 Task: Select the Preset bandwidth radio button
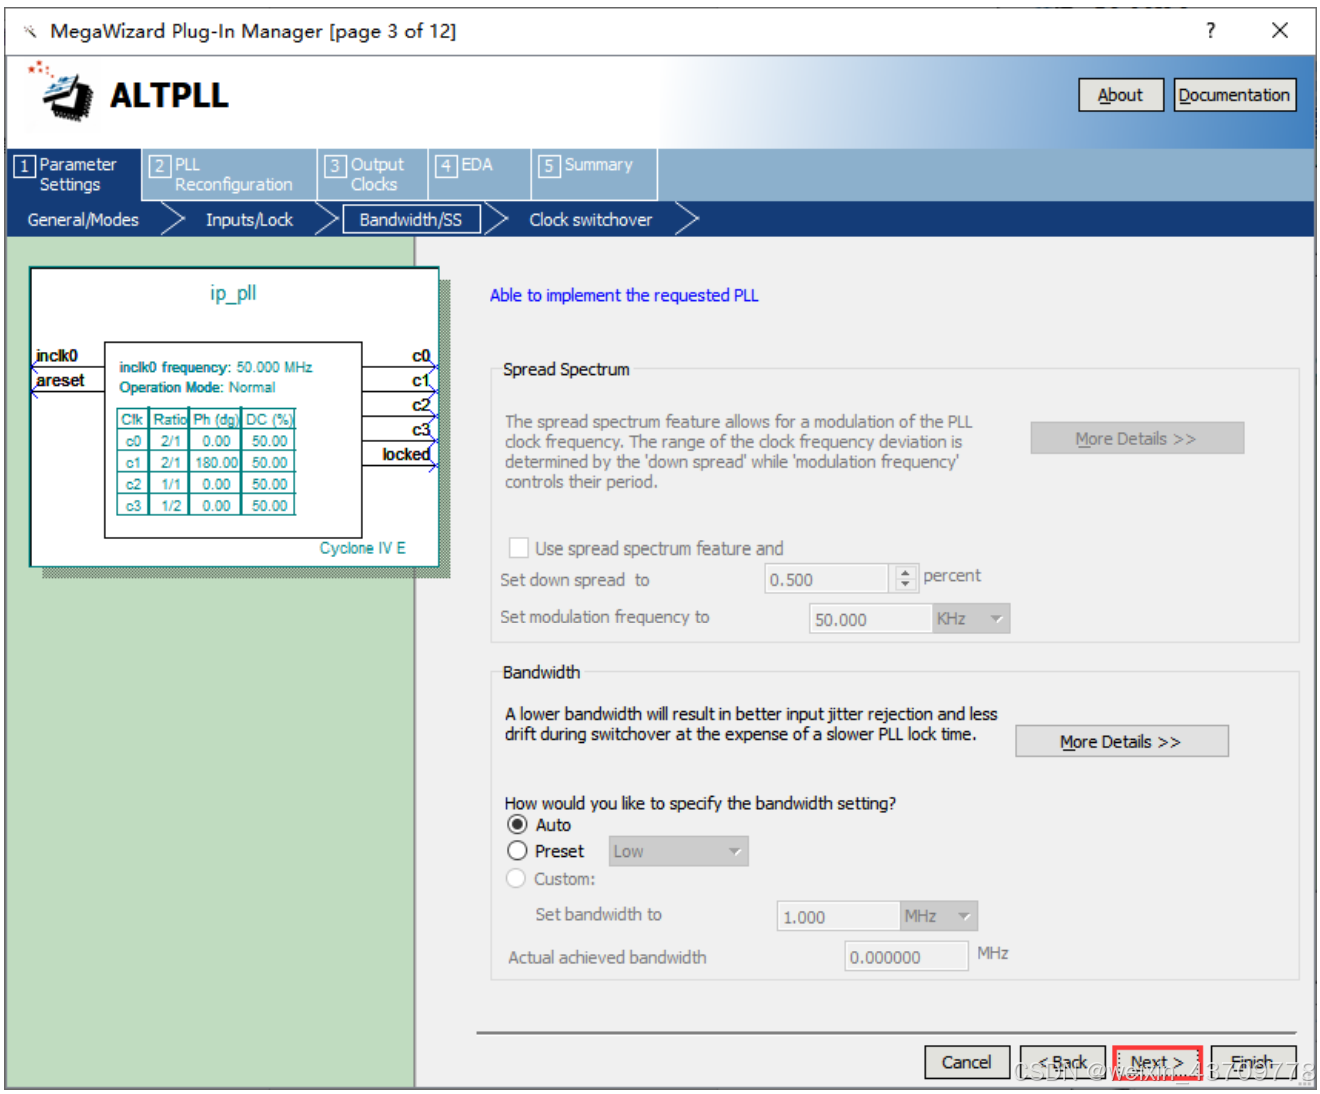pyautogui.click(x=517, y=851)
